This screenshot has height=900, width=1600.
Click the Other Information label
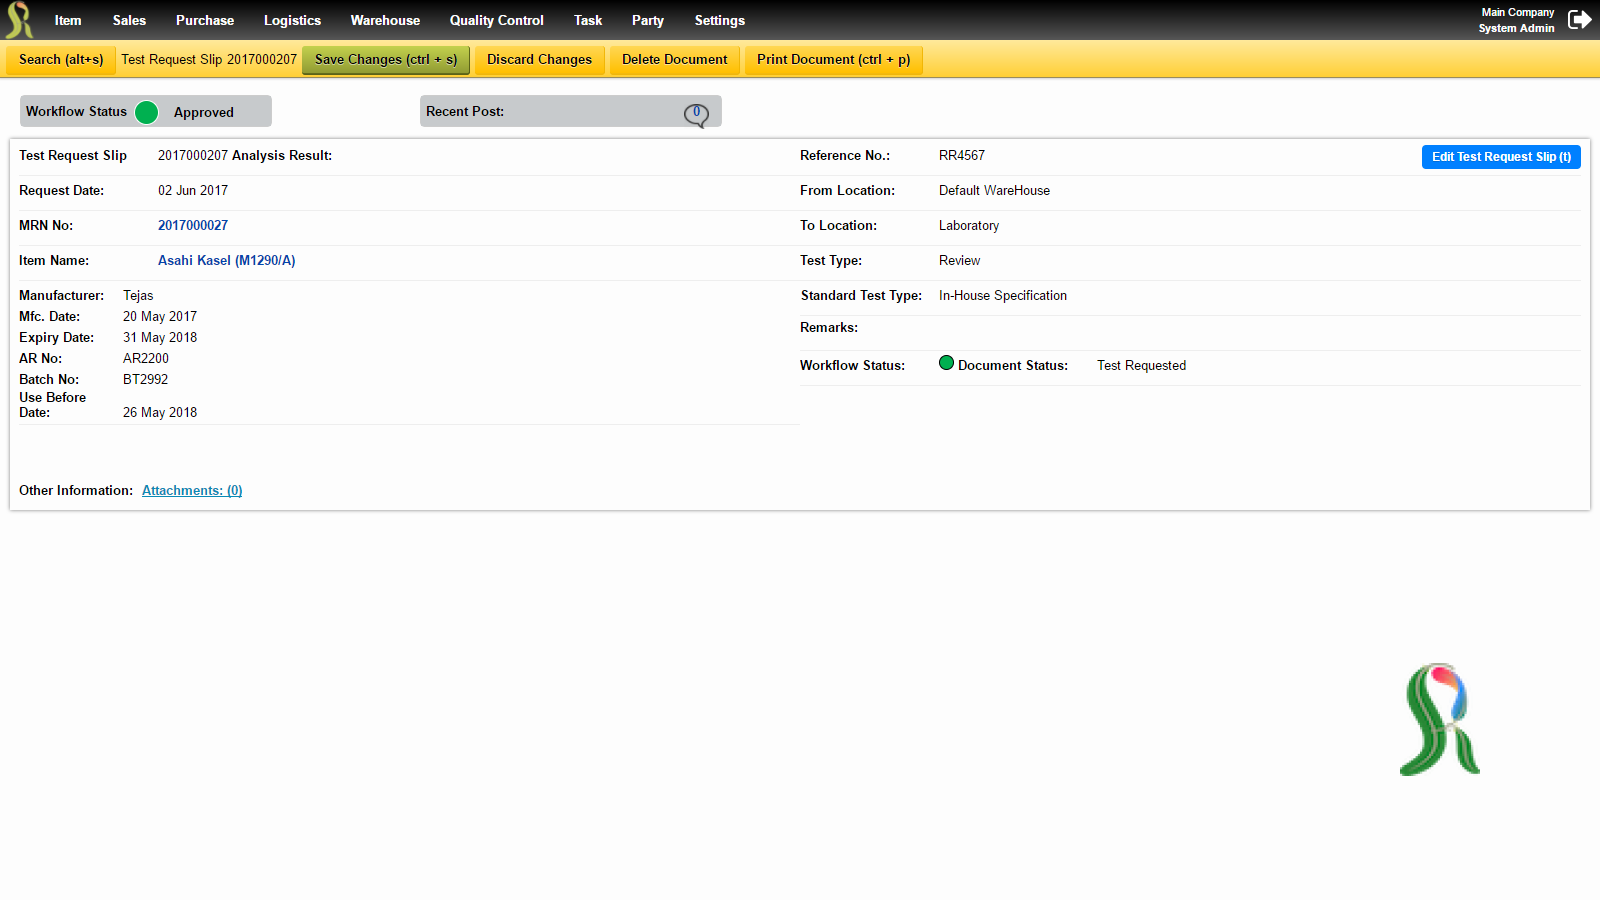[x=76, y=491]
